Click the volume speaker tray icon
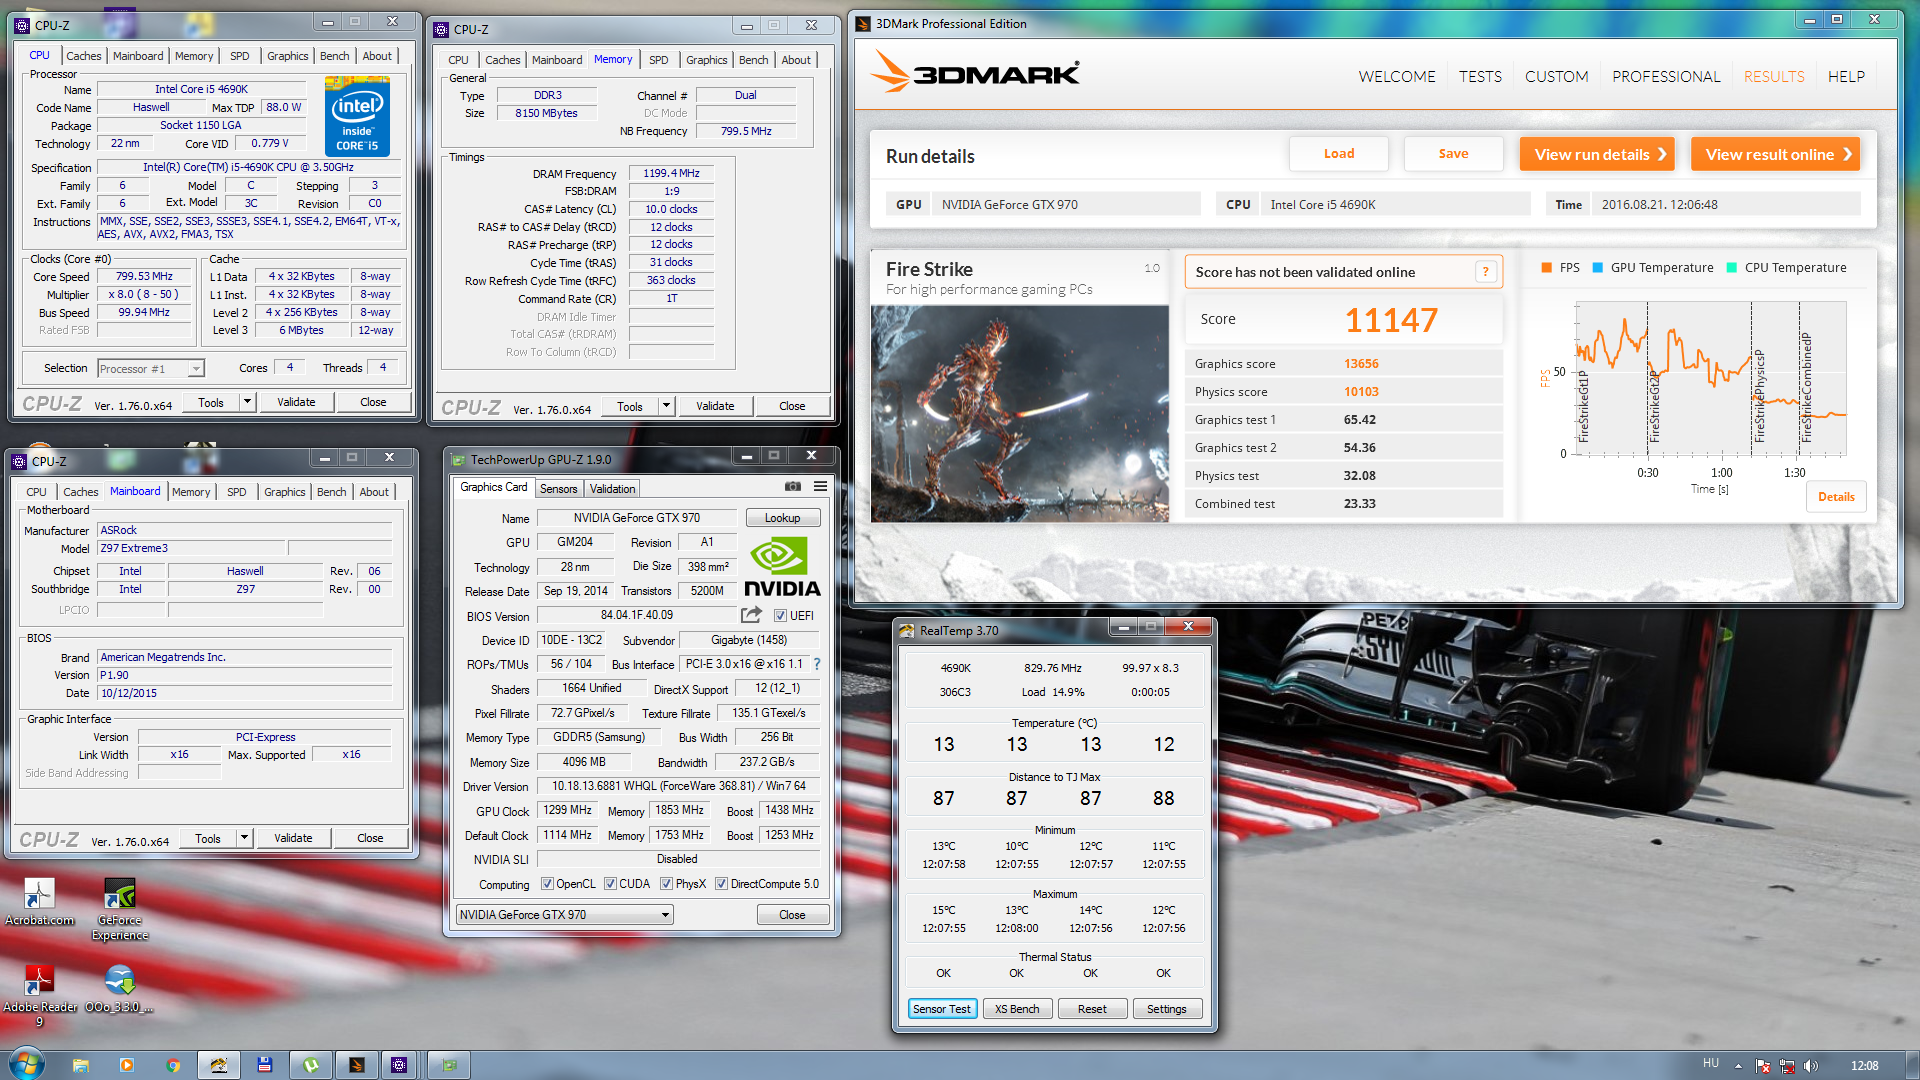This screenshot has height=1080, width=1920. 1811,1066
